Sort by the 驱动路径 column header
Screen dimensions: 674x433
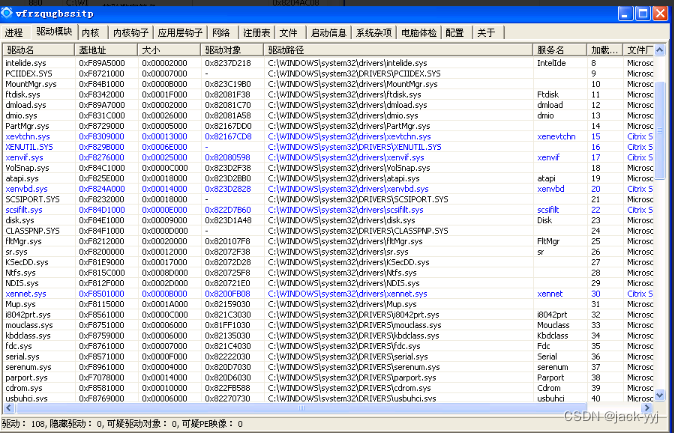398,50
